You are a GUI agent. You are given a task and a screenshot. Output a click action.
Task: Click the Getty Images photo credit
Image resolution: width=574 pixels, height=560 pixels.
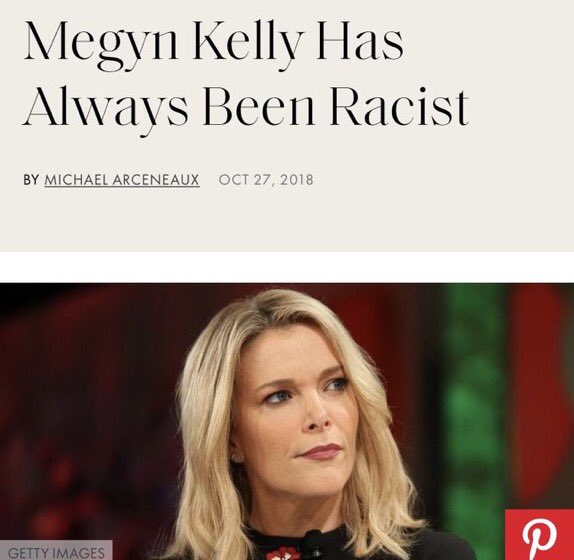pyautogui.click(x=56, y=552)
